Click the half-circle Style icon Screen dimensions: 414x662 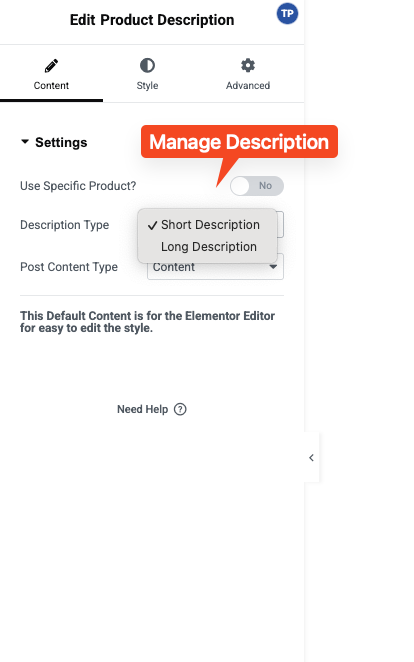click(147, 65)
